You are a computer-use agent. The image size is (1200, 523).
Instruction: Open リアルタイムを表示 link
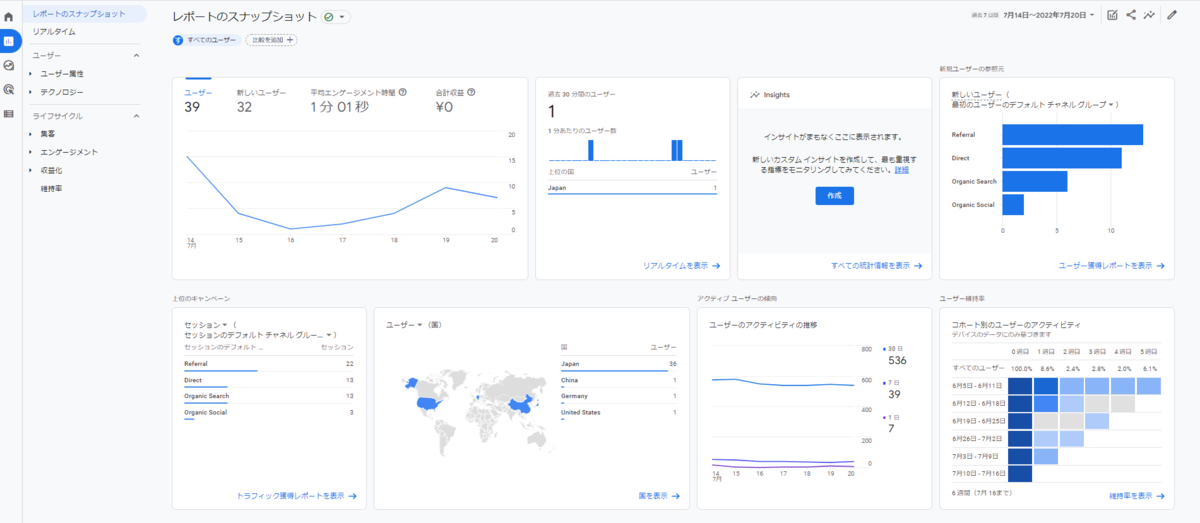pos(681,266)
